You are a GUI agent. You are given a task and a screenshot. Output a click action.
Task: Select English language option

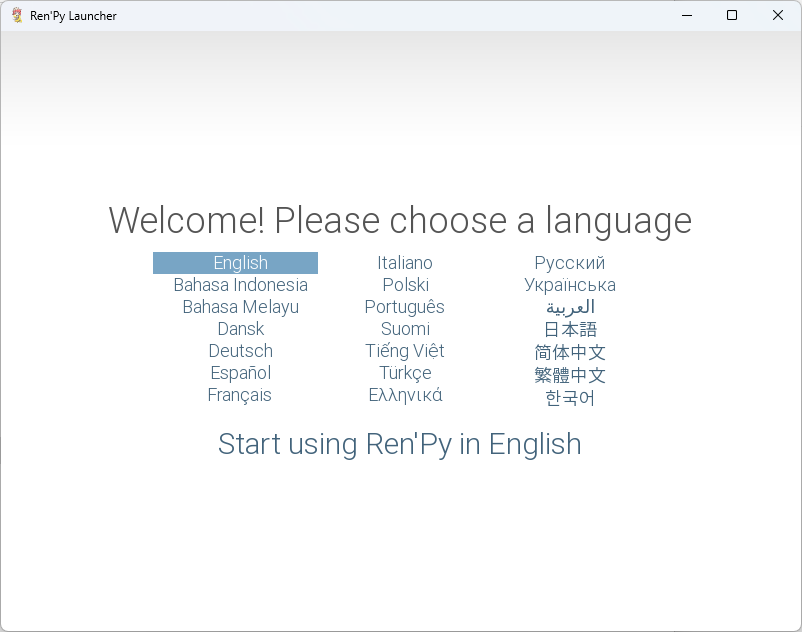click(x=235, y=263)
